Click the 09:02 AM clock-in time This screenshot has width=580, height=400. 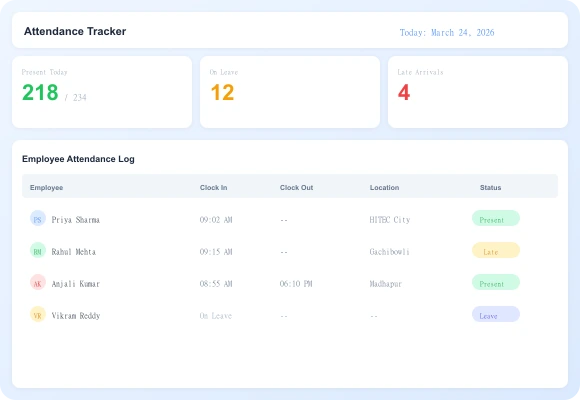tap(216, 220)
